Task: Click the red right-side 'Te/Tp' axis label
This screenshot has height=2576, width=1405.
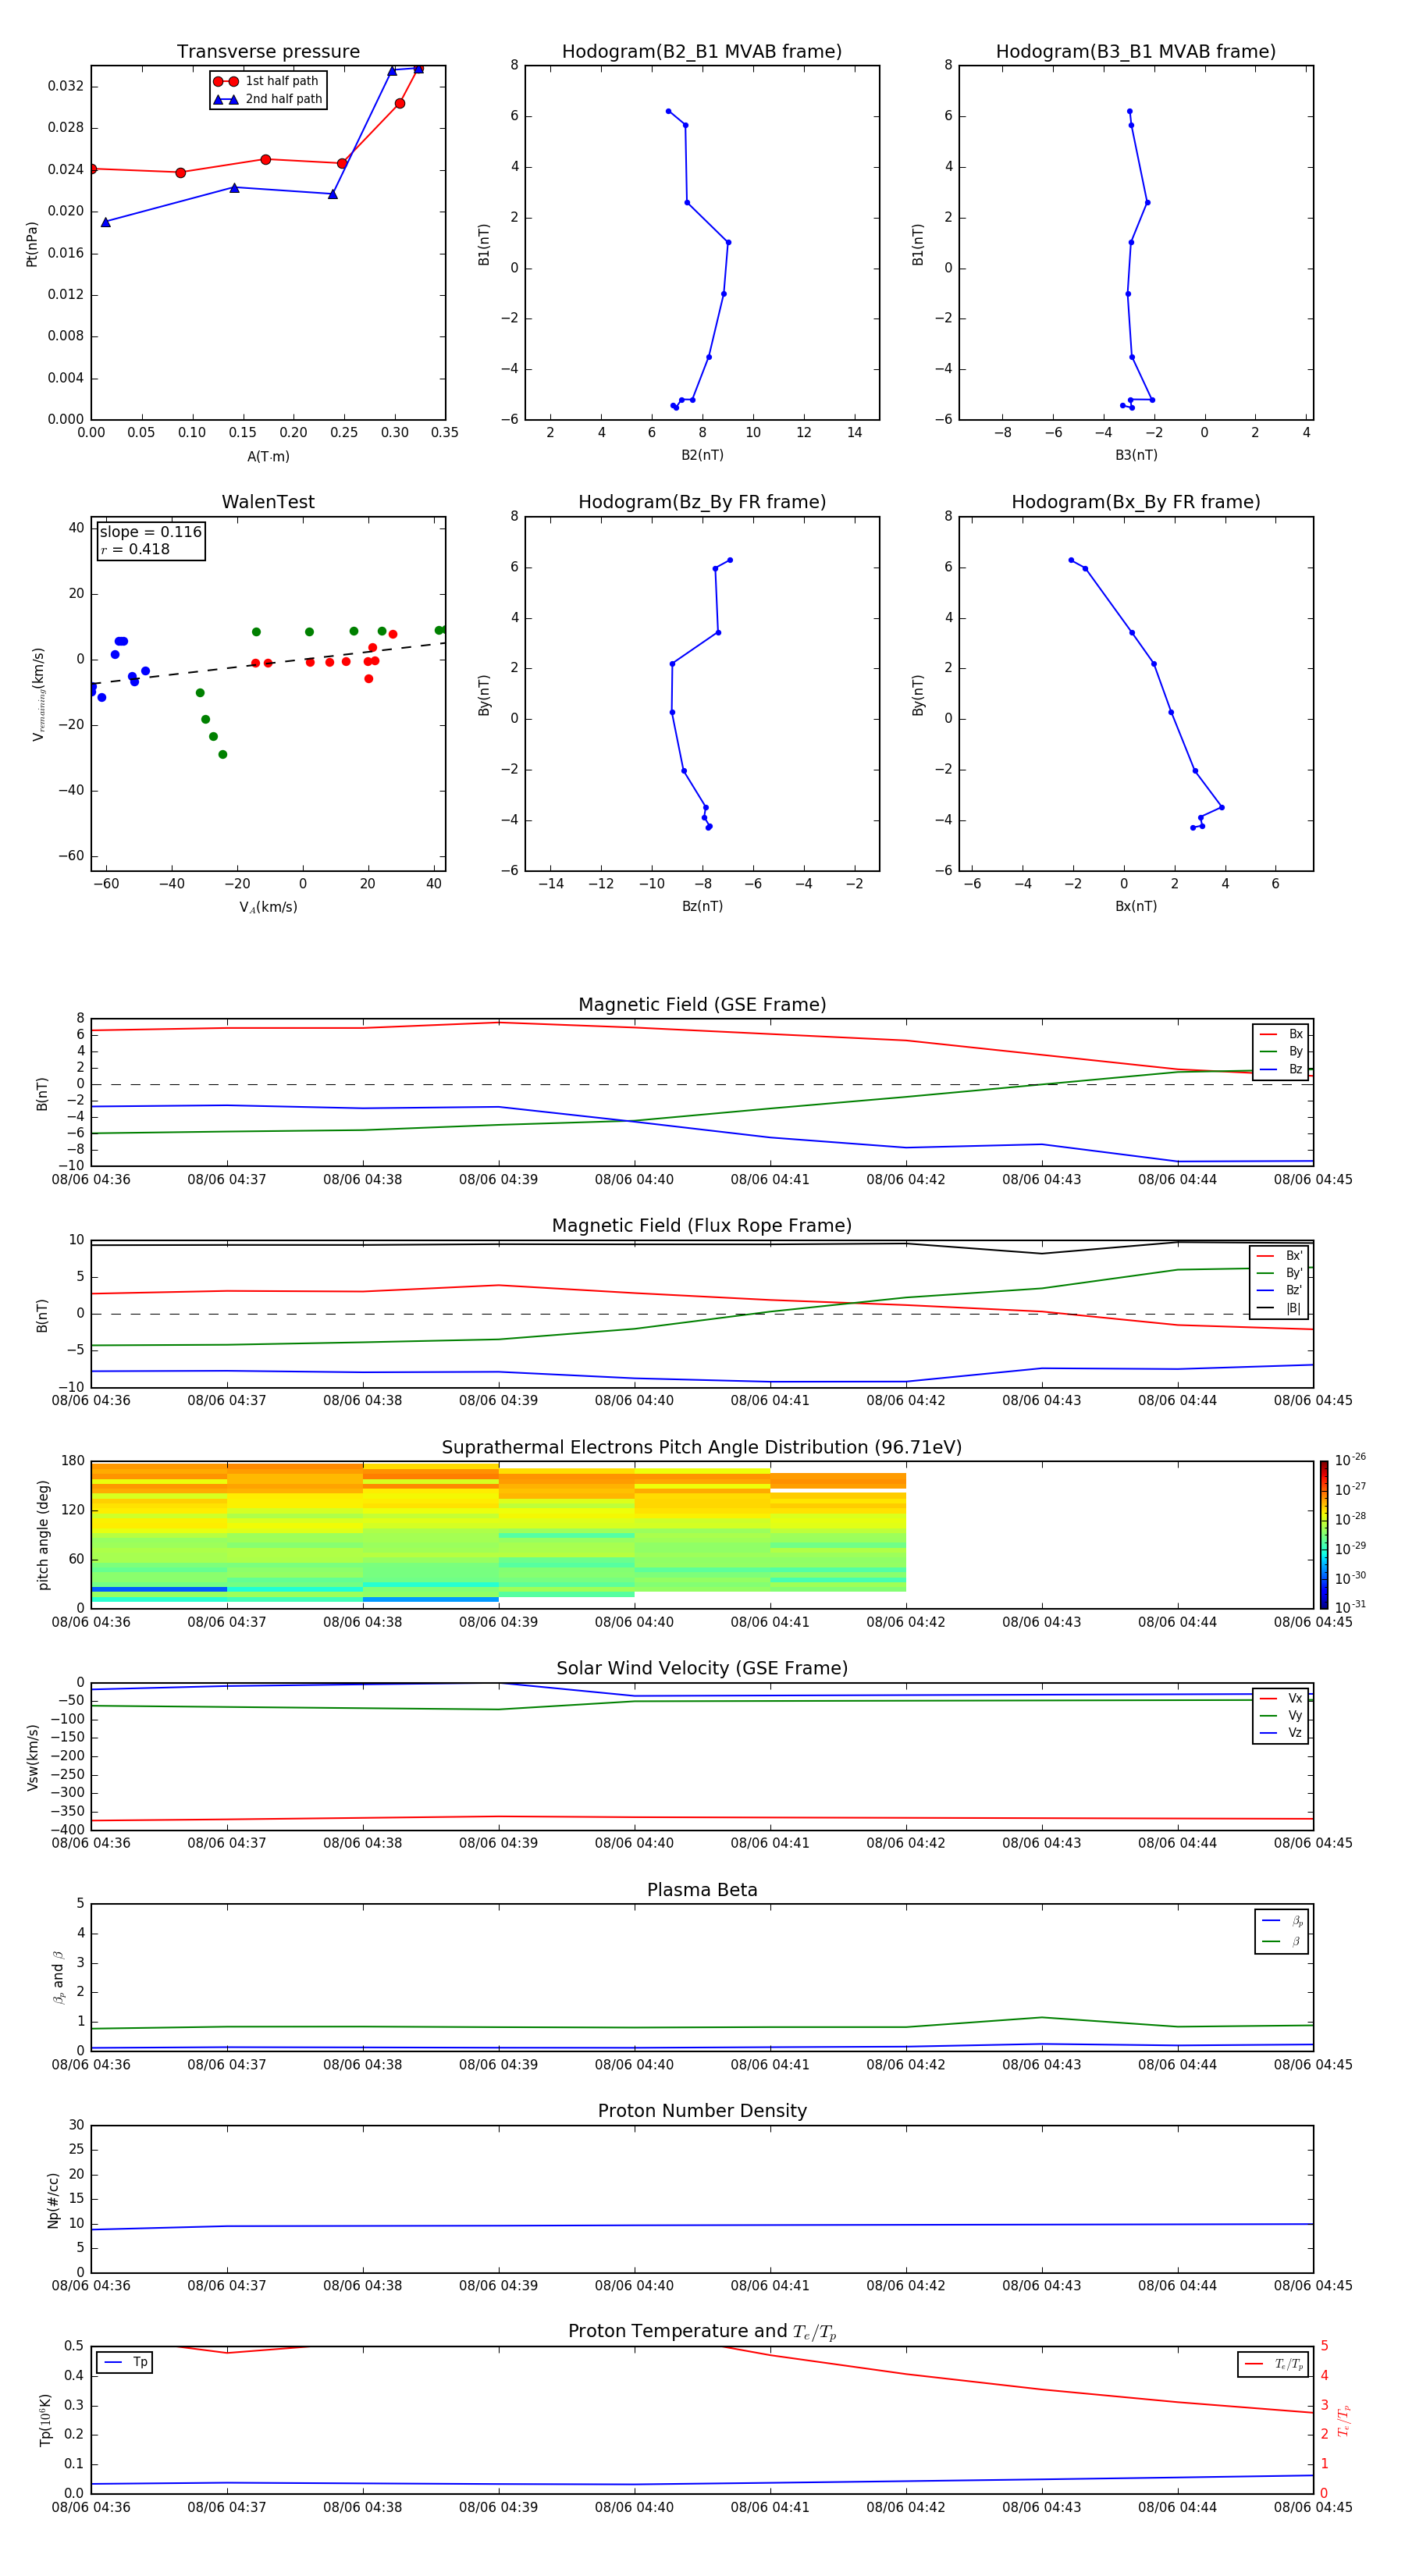Action: pyautogui.click(x=1343, y=2421)
